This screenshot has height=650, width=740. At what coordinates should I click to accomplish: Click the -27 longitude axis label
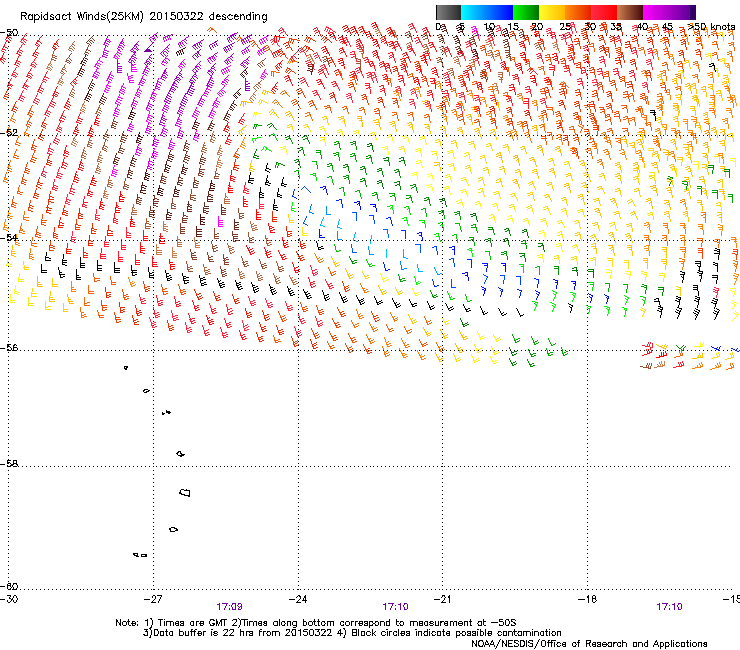tap(153, 599)
